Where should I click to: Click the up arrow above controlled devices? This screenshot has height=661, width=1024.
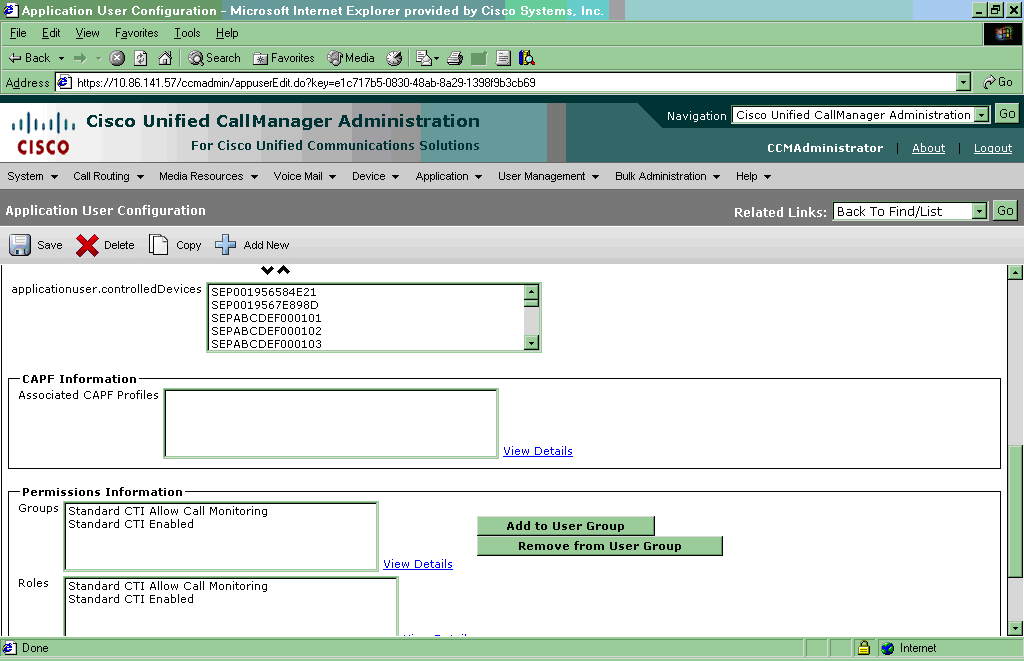pyautogui.click(x=283, y=270)
